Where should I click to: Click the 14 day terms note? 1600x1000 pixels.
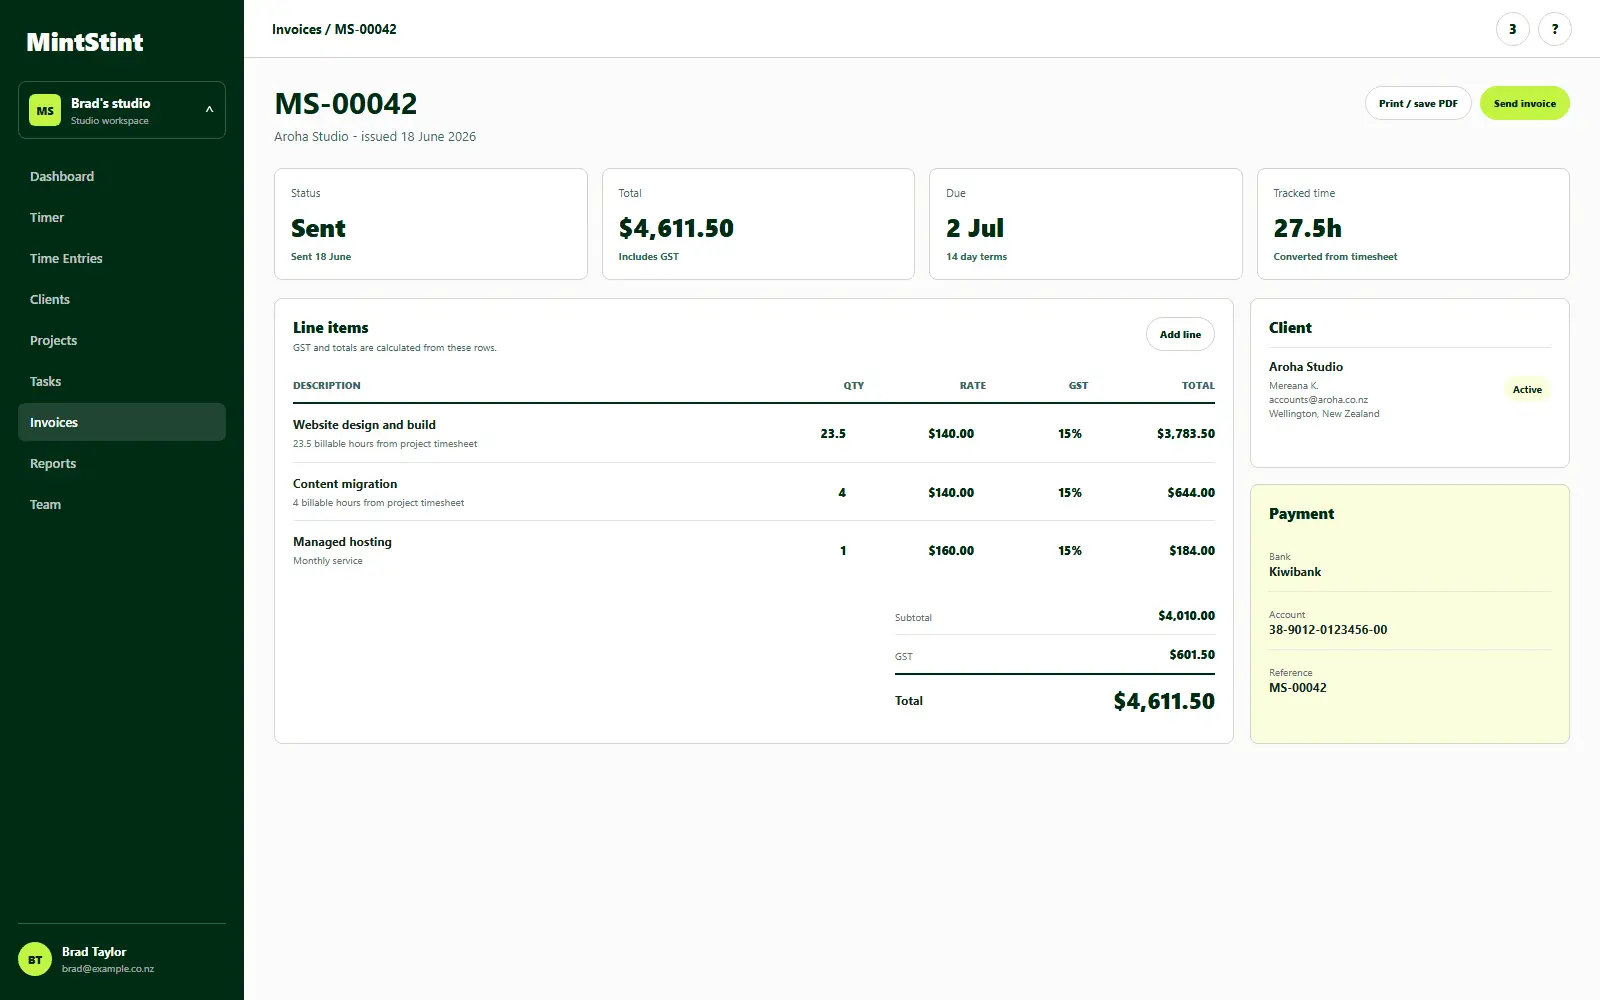pos(976,257)
